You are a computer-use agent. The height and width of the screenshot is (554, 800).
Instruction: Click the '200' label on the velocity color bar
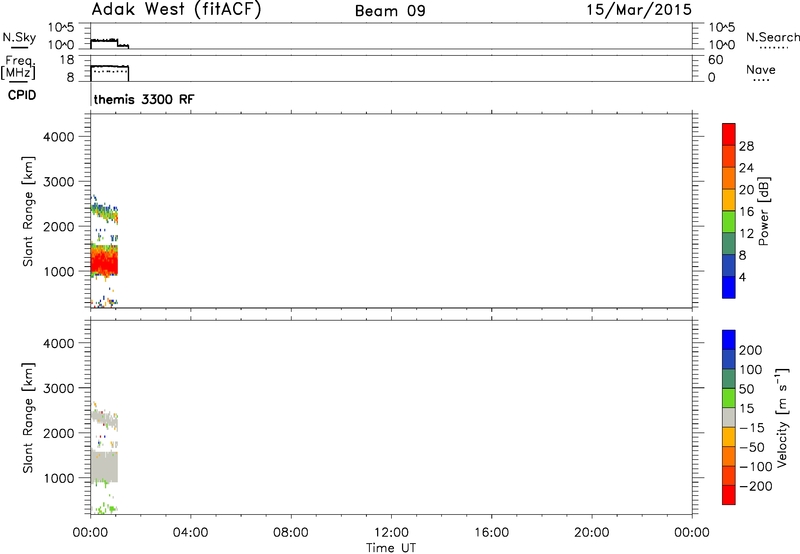(751, 350)
